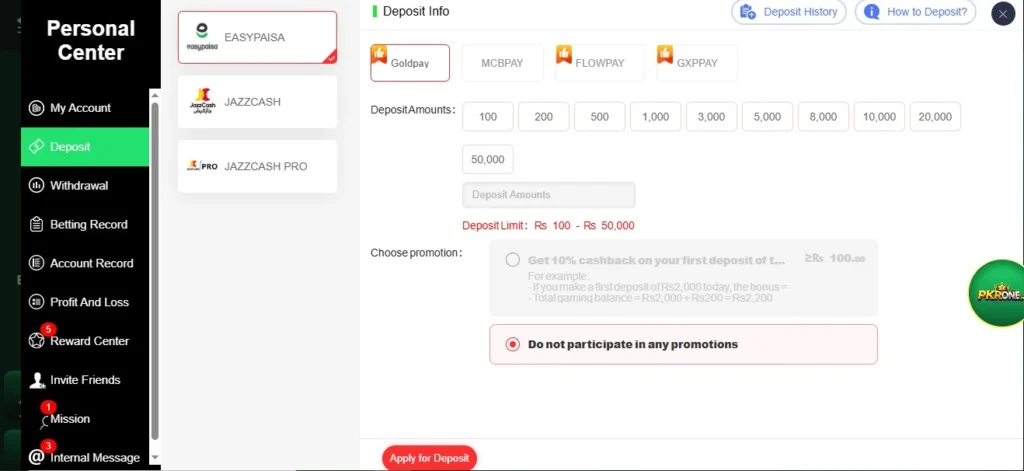This screenshot has width=1024, height=471.
Task: Pick the 20,000 deposit amount
Action: tap(935, 117)
